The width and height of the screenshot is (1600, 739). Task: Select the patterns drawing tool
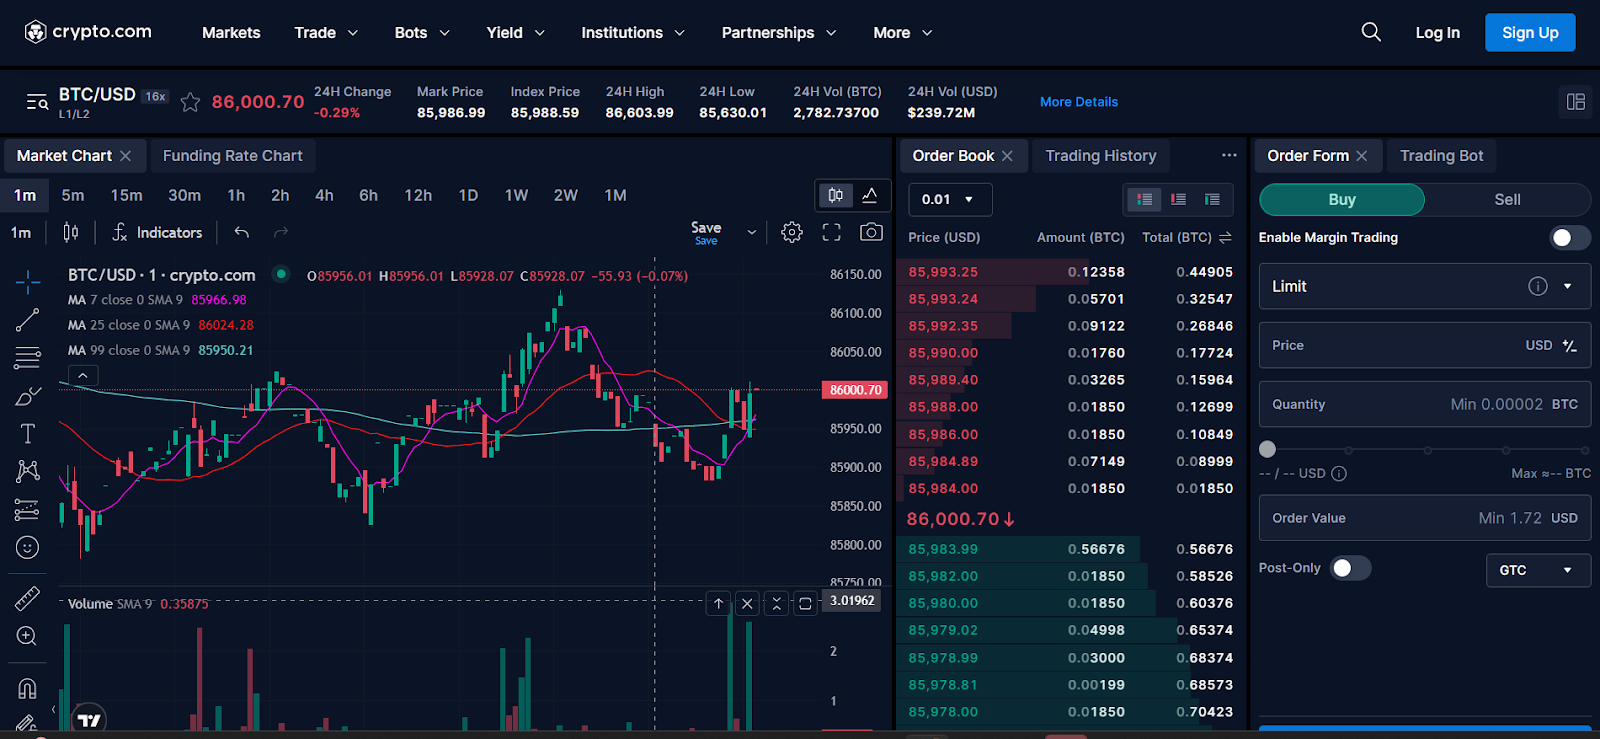point(28,471)
